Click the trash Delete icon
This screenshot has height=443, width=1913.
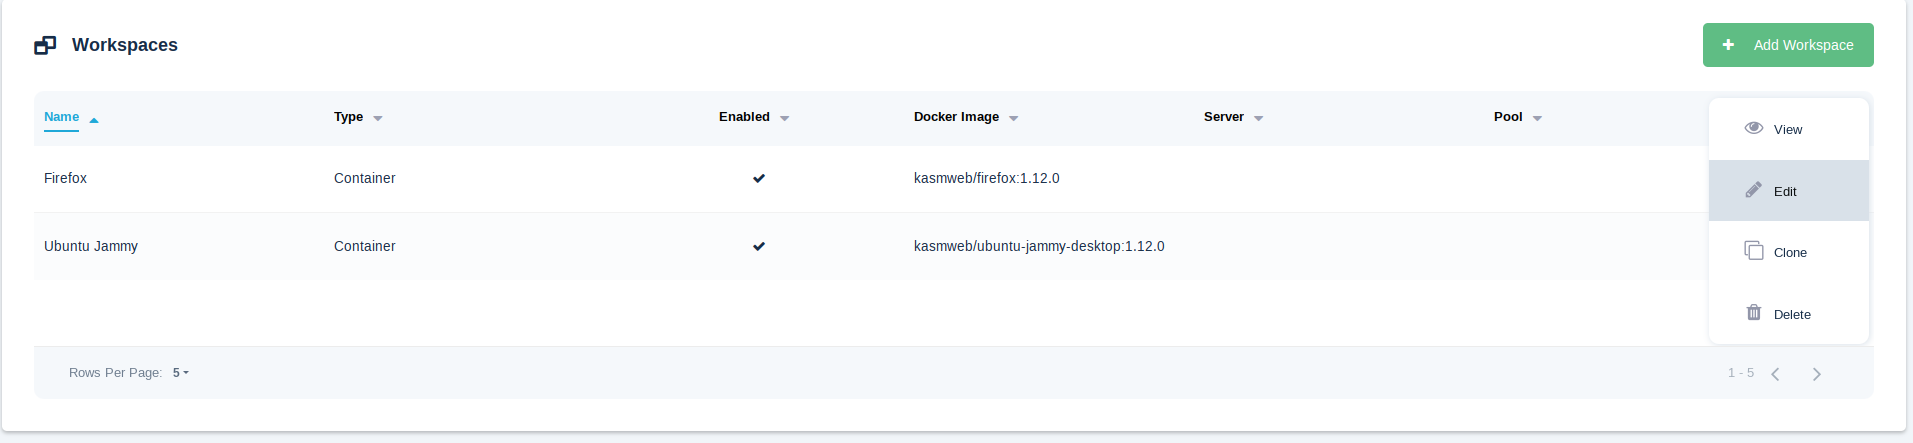coord(1753,313)
